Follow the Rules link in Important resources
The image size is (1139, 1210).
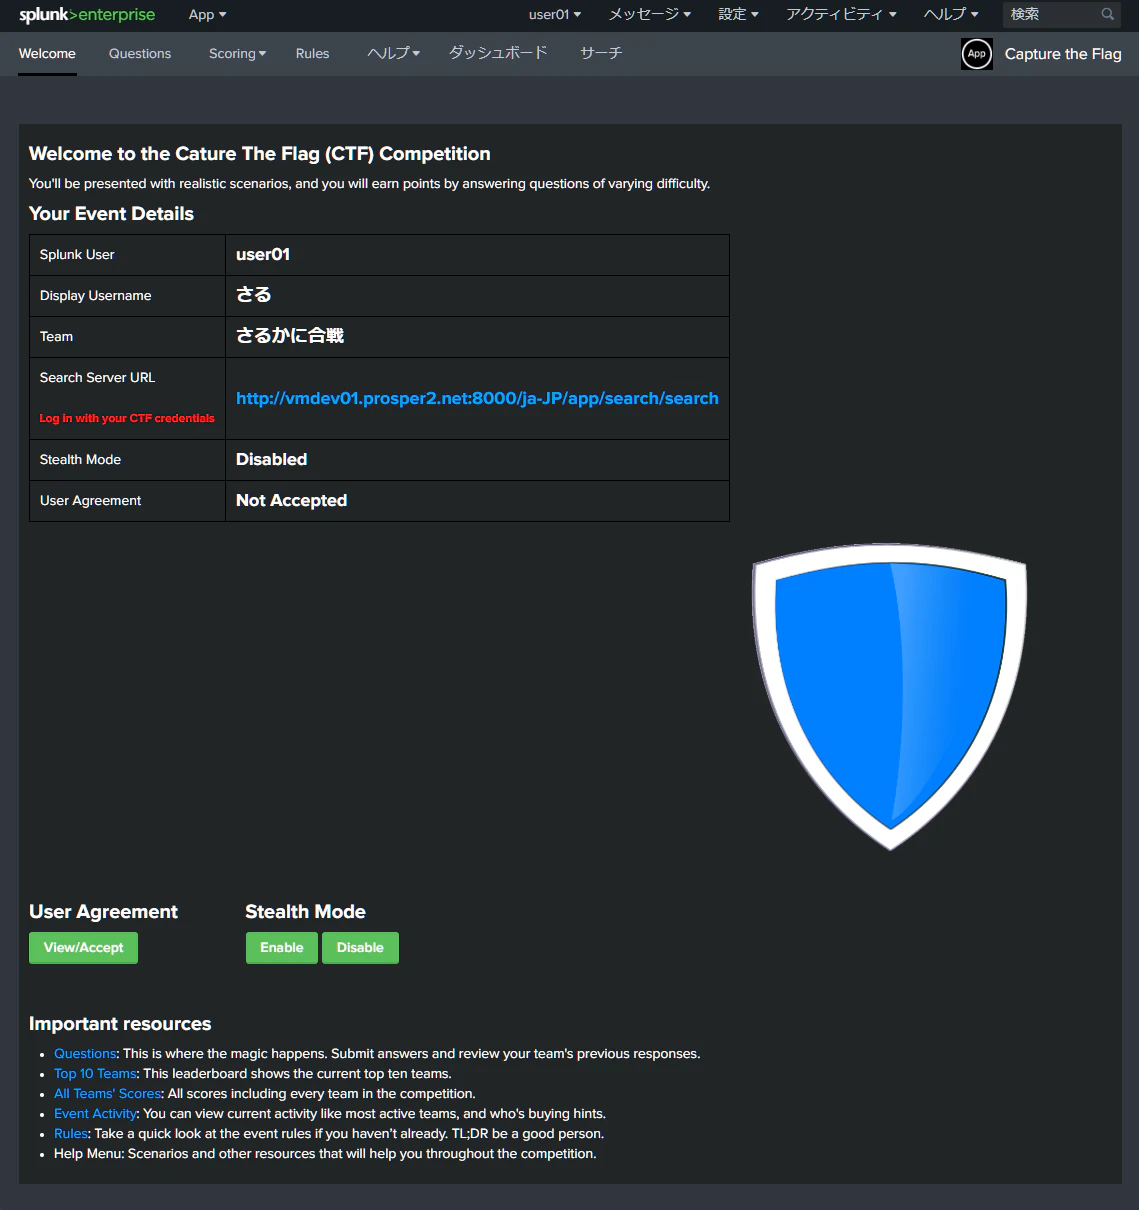coord(71,1134)
